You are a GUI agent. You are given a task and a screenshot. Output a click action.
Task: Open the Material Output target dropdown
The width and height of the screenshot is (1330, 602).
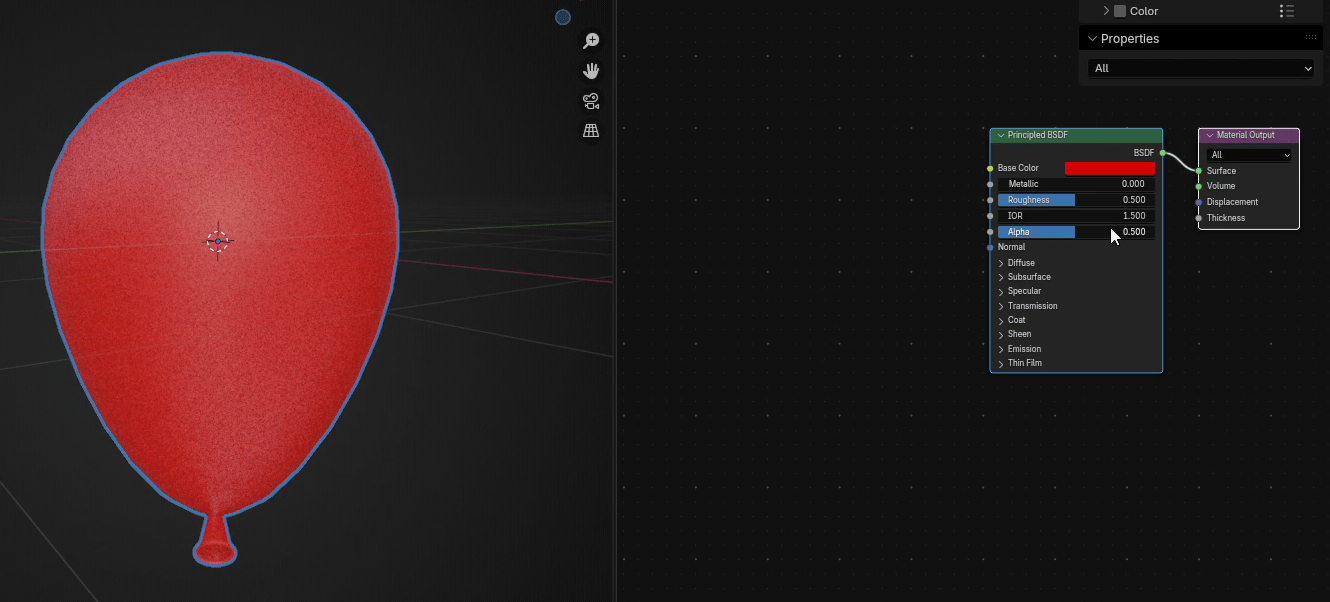pyautogui.click(x=1249, y=155)
